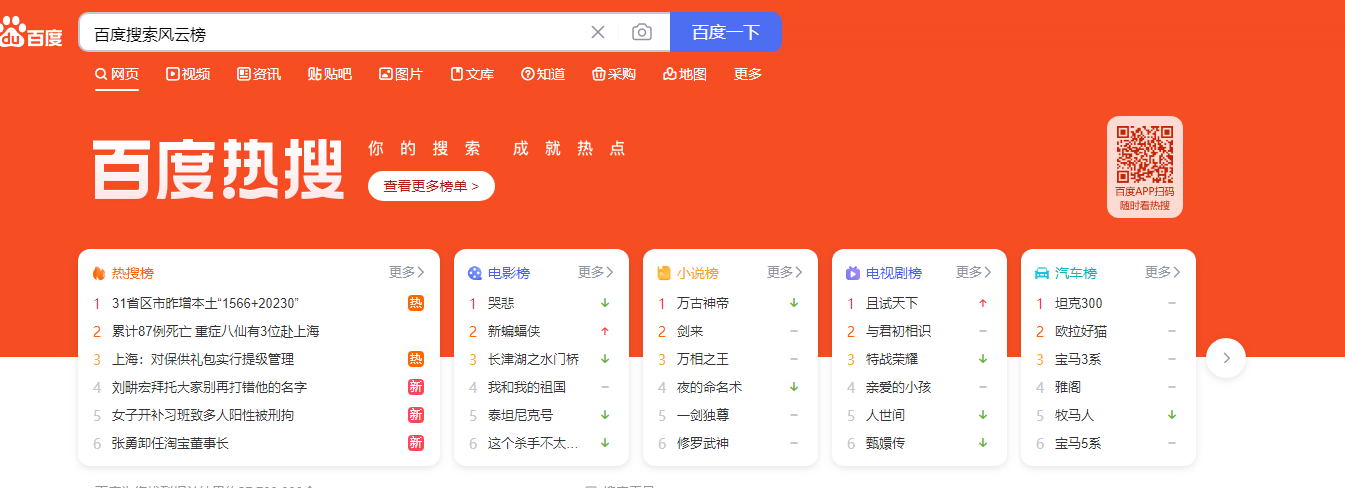The width and height of the screenshot is (1345, 488).
Task: Click the 查看更多榜单 button
Action: (431, 186)
